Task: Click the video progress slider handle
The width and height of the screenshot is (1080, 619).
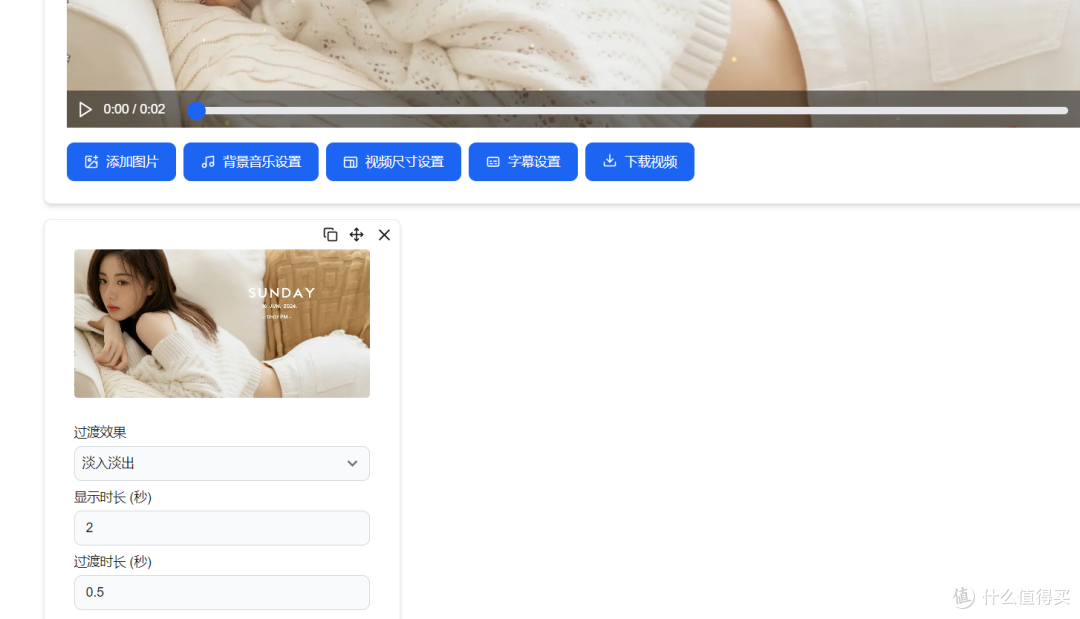Action: (x=196, y=110)
